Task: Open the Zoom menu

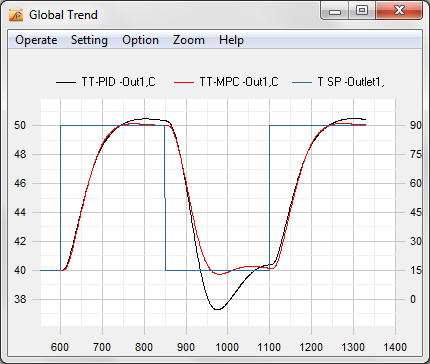Action: coord(189,40)
